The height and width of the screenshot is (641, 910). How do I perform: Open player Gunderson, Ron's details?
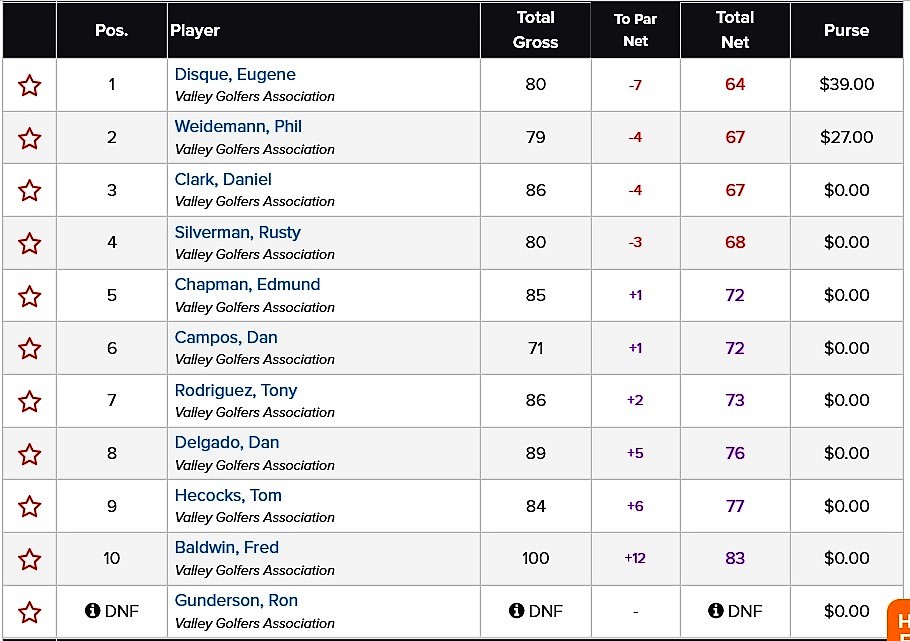click(x=236, y=600)
